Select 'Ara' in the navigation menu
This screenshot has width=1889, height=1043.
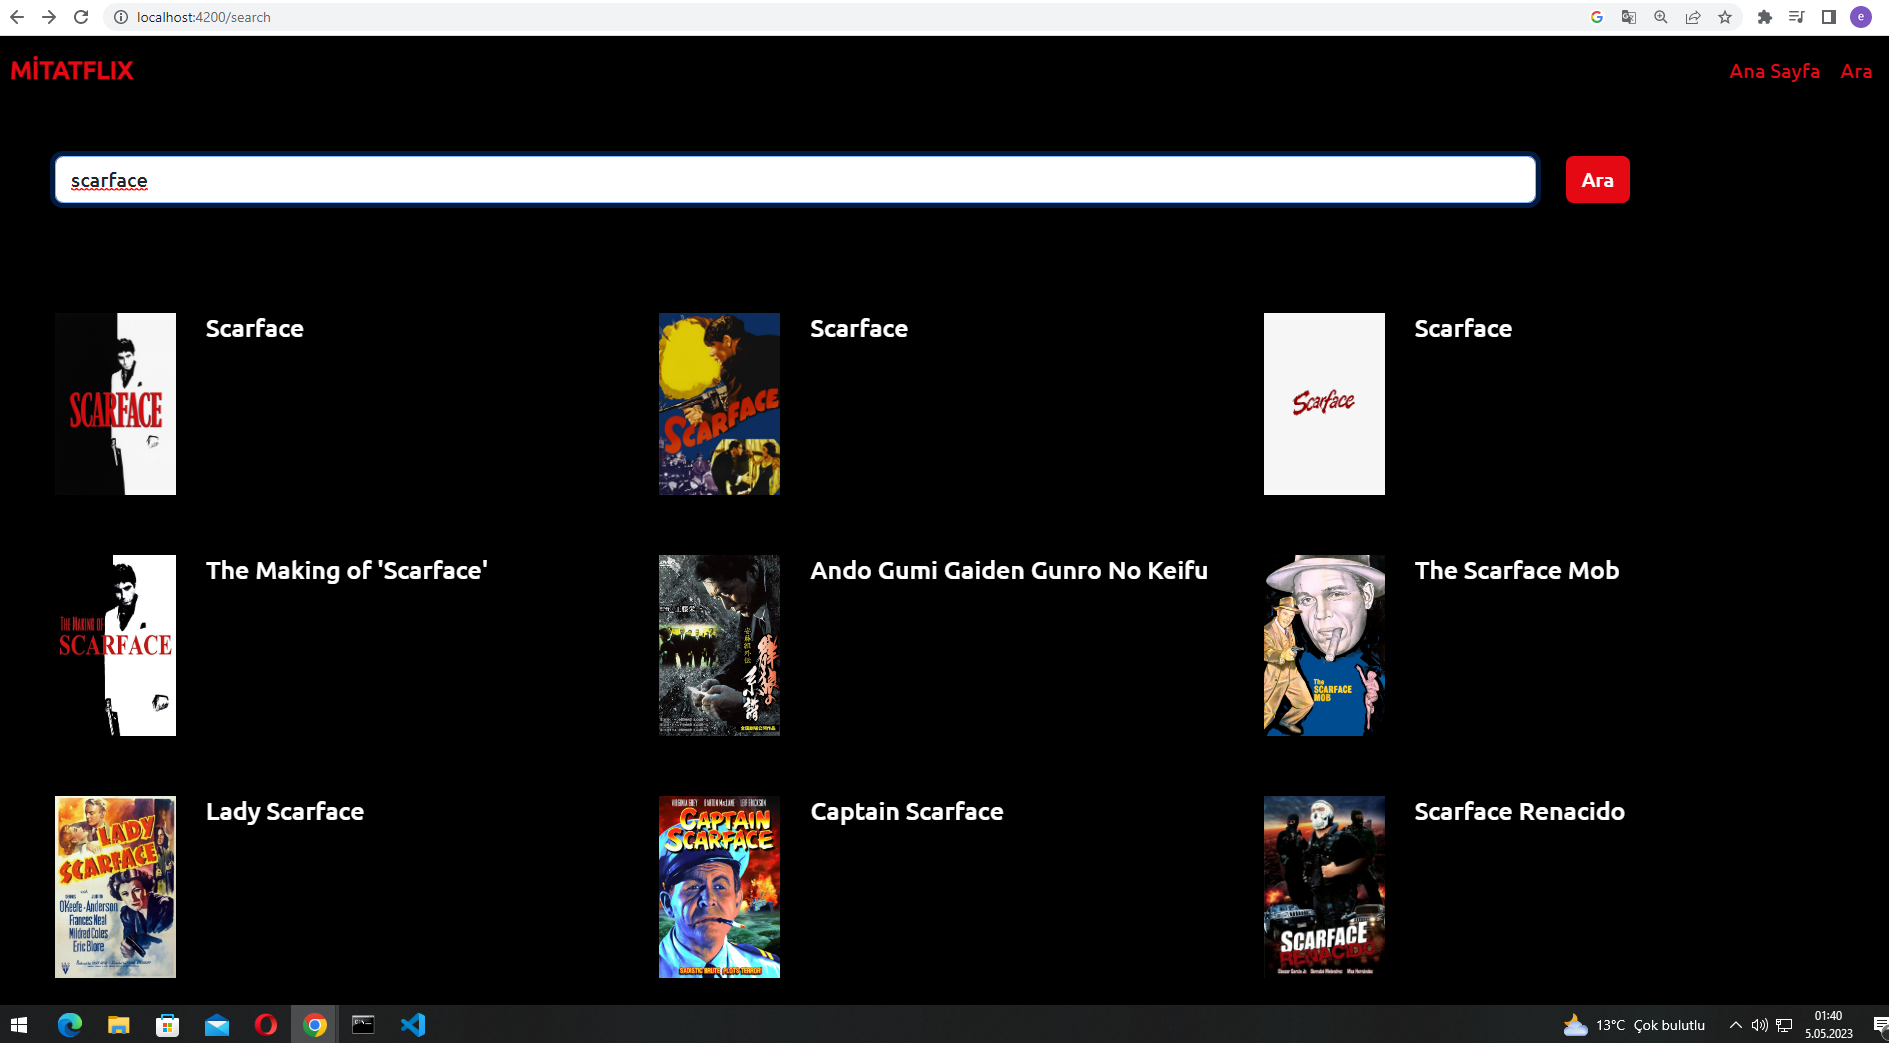[x=1857, y=71]
